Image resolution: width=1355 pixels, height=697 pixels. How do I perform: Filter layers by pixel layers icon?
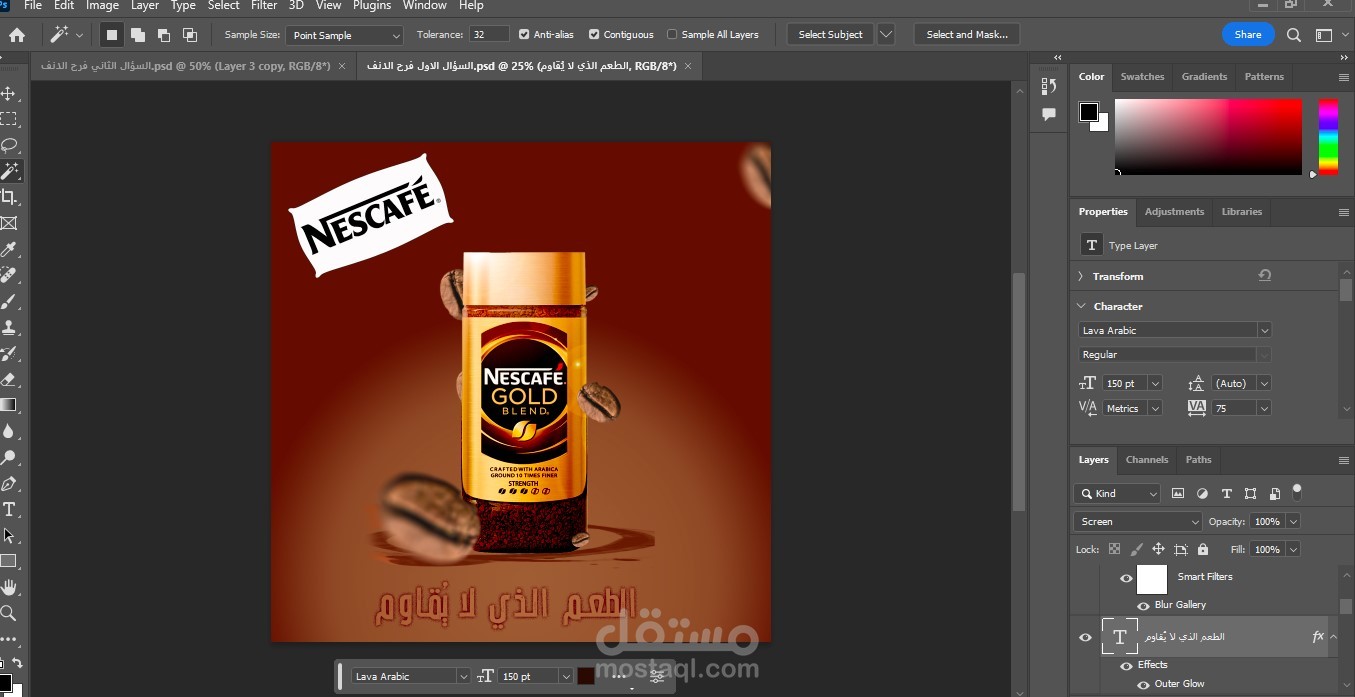tap(1178, 493)
